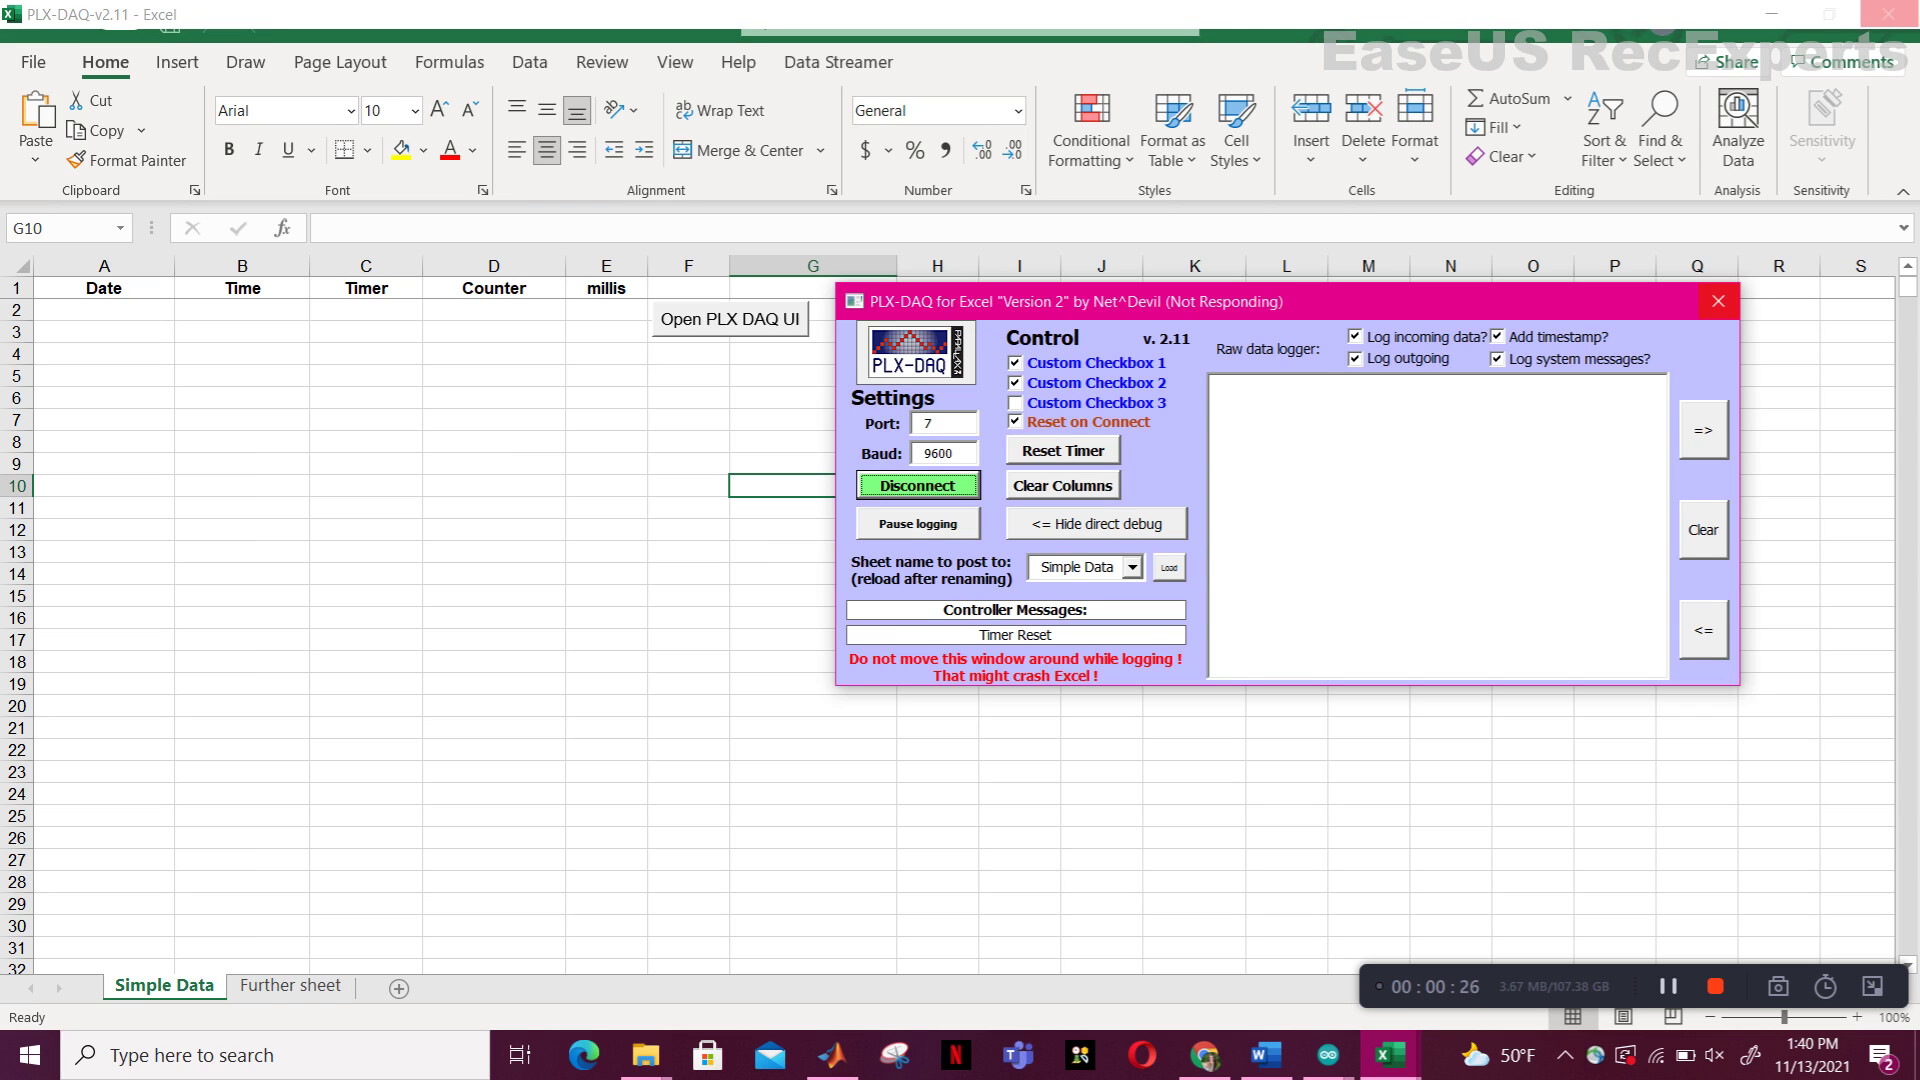Open the sheet name Simple Data dropdown
Screen dimensions: 1920x1080
1132,567
